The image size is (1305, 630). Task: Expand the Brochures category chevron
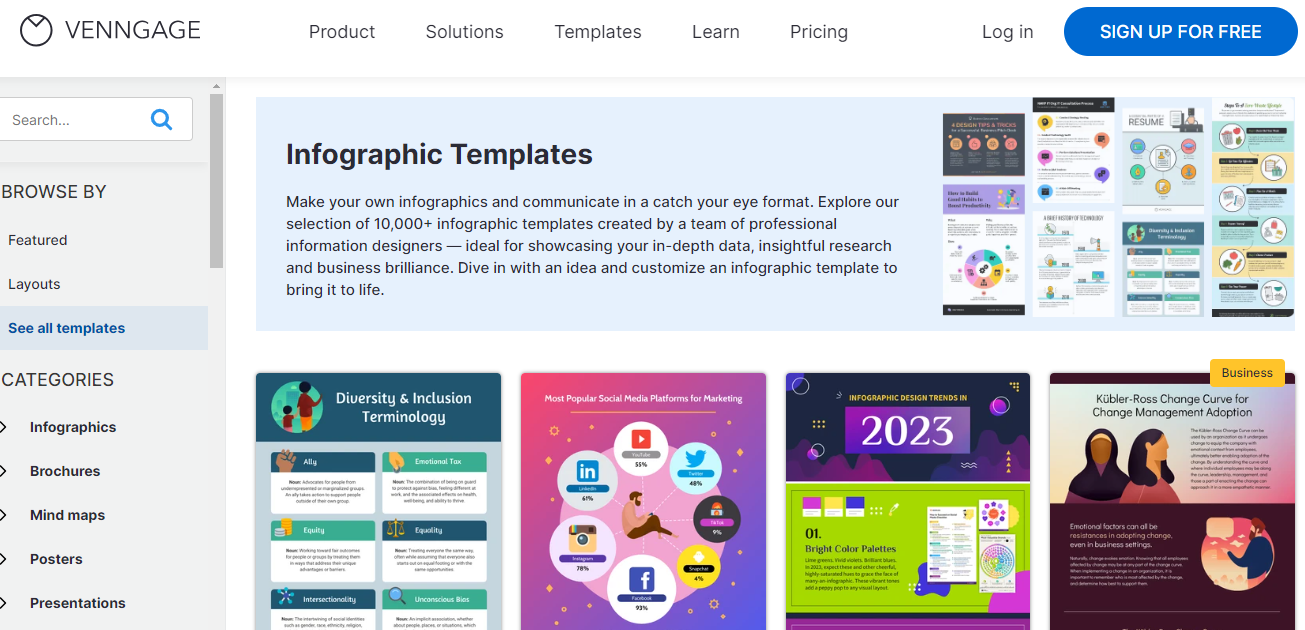(4, 471)
